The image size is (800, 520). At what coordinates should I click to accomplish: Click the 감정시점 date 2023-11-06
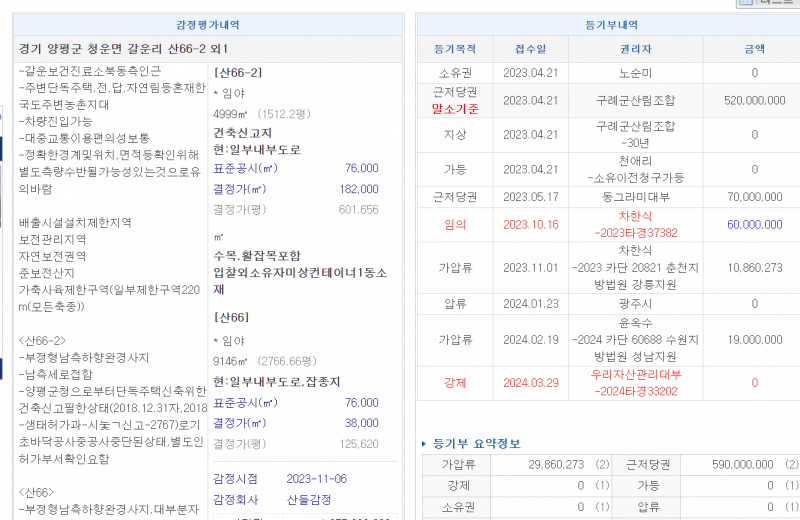click(315, 478)
